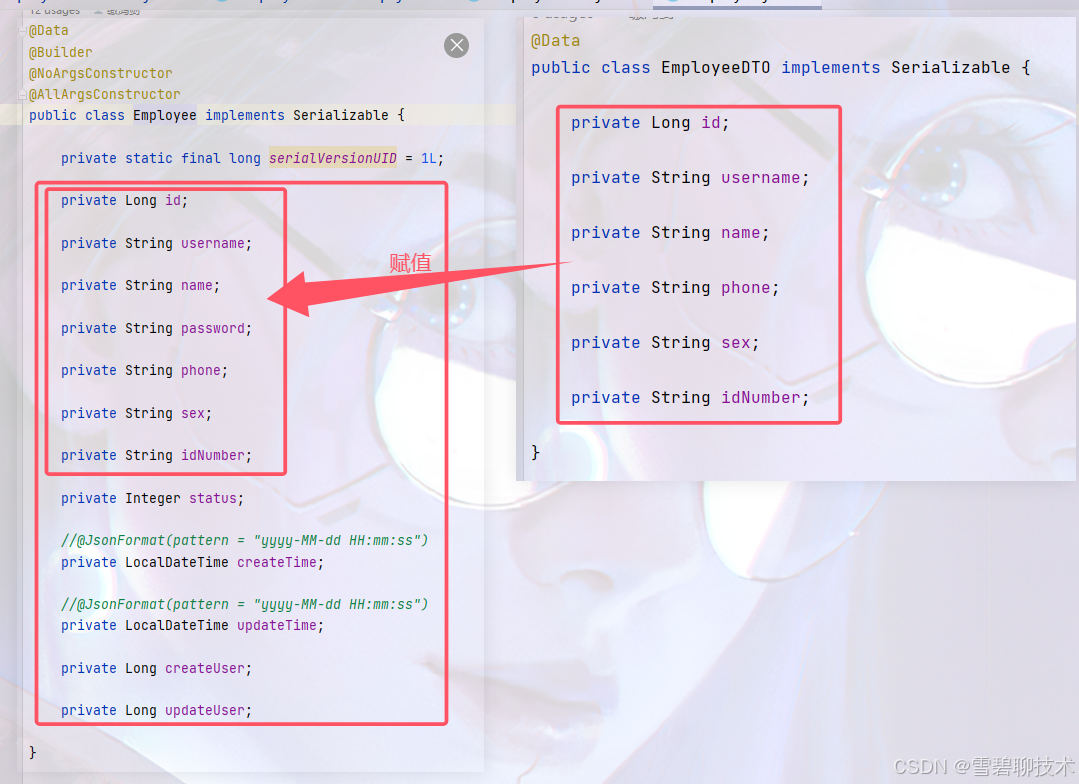Click the @Builder annotation

point(60,51)
